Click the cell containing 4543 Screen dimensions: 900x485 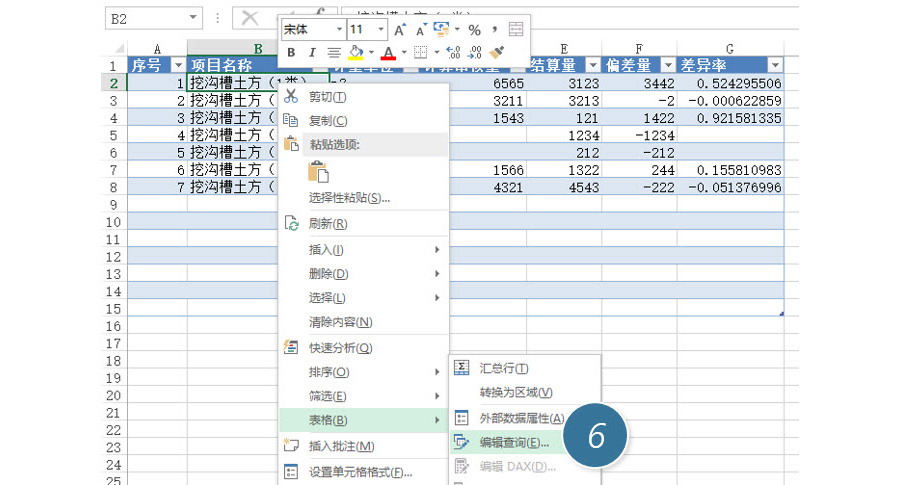(564, 187)
